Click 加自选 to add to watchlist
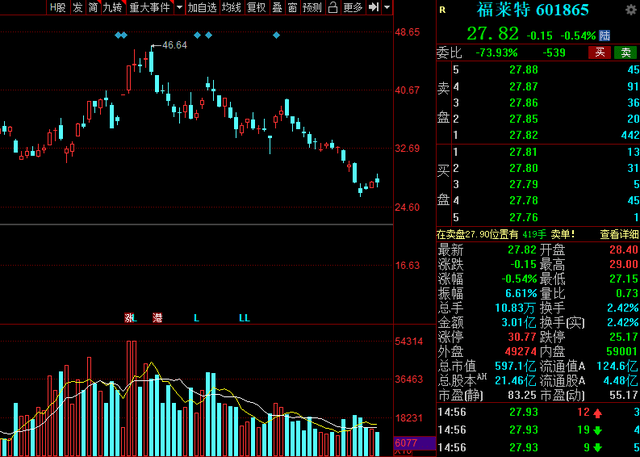 (202, 7)
